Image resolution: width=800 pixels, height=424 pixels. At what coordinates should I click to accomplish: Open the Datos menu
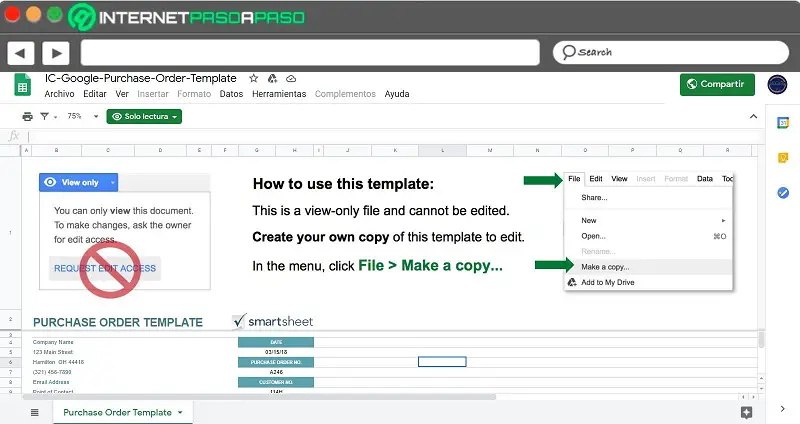(231, 94)
